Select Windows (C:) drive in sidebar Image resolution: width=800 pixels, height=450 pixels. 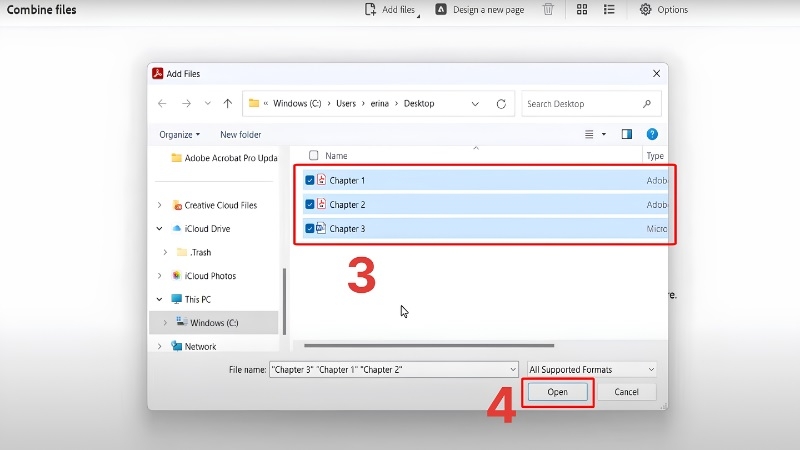pos(208,322)
